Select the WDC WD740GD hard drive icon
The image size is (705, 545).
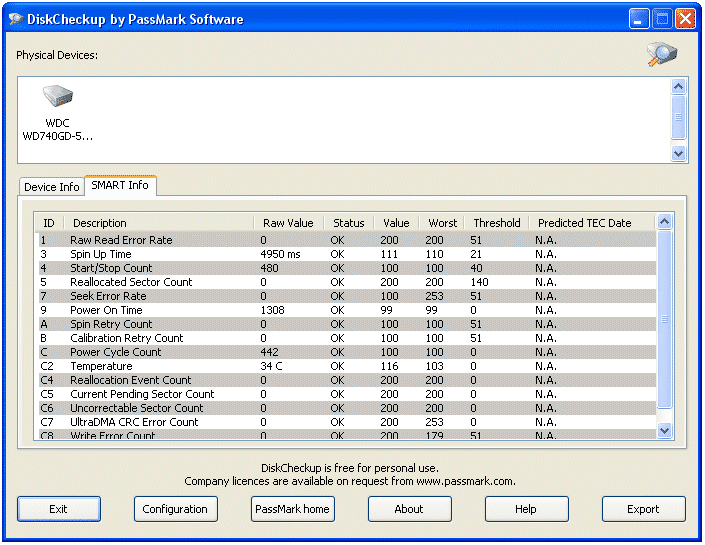[58, 96]
